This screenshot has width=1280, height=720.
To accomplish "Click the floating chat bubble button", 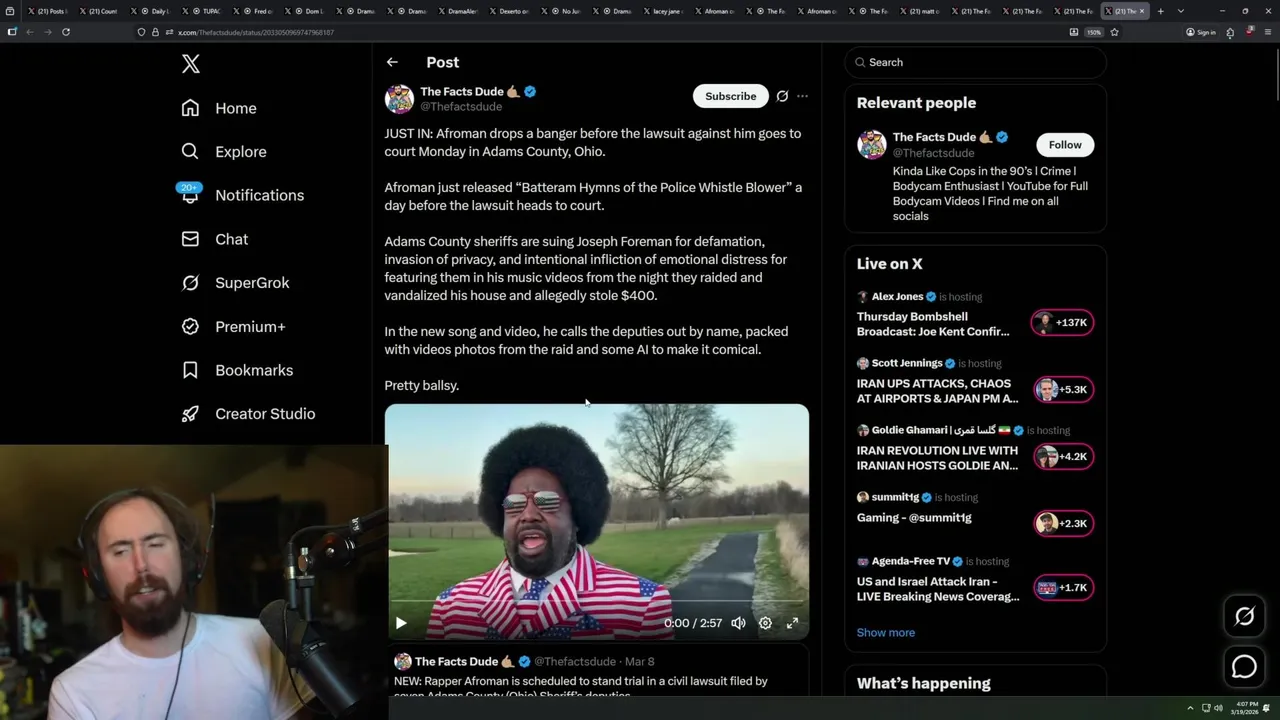I will coord(1244,666).
